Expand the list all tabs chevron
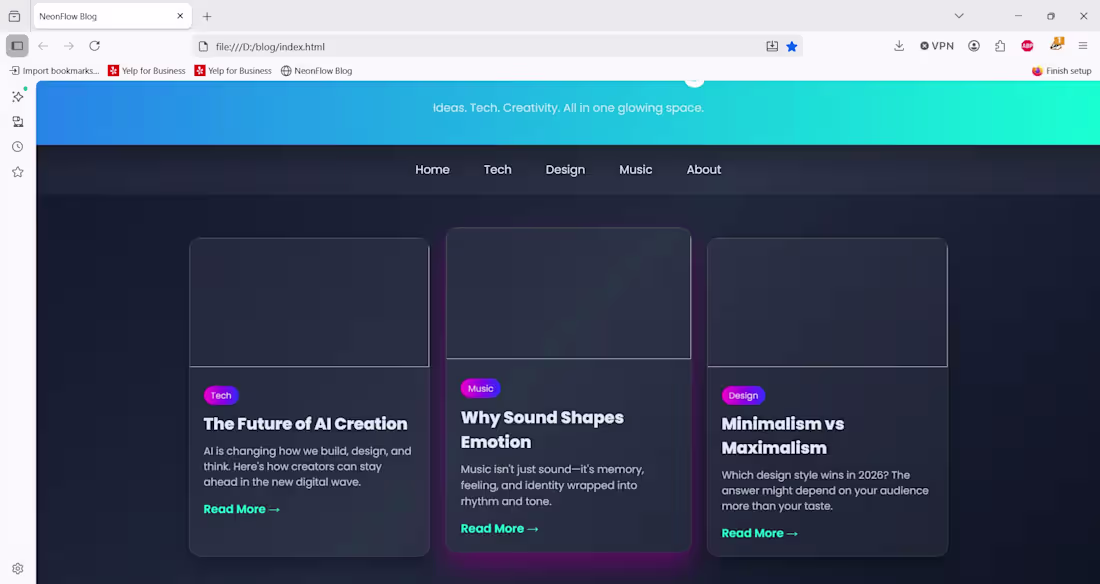This screenshot has height=584, width=1100. click(959, 15)
